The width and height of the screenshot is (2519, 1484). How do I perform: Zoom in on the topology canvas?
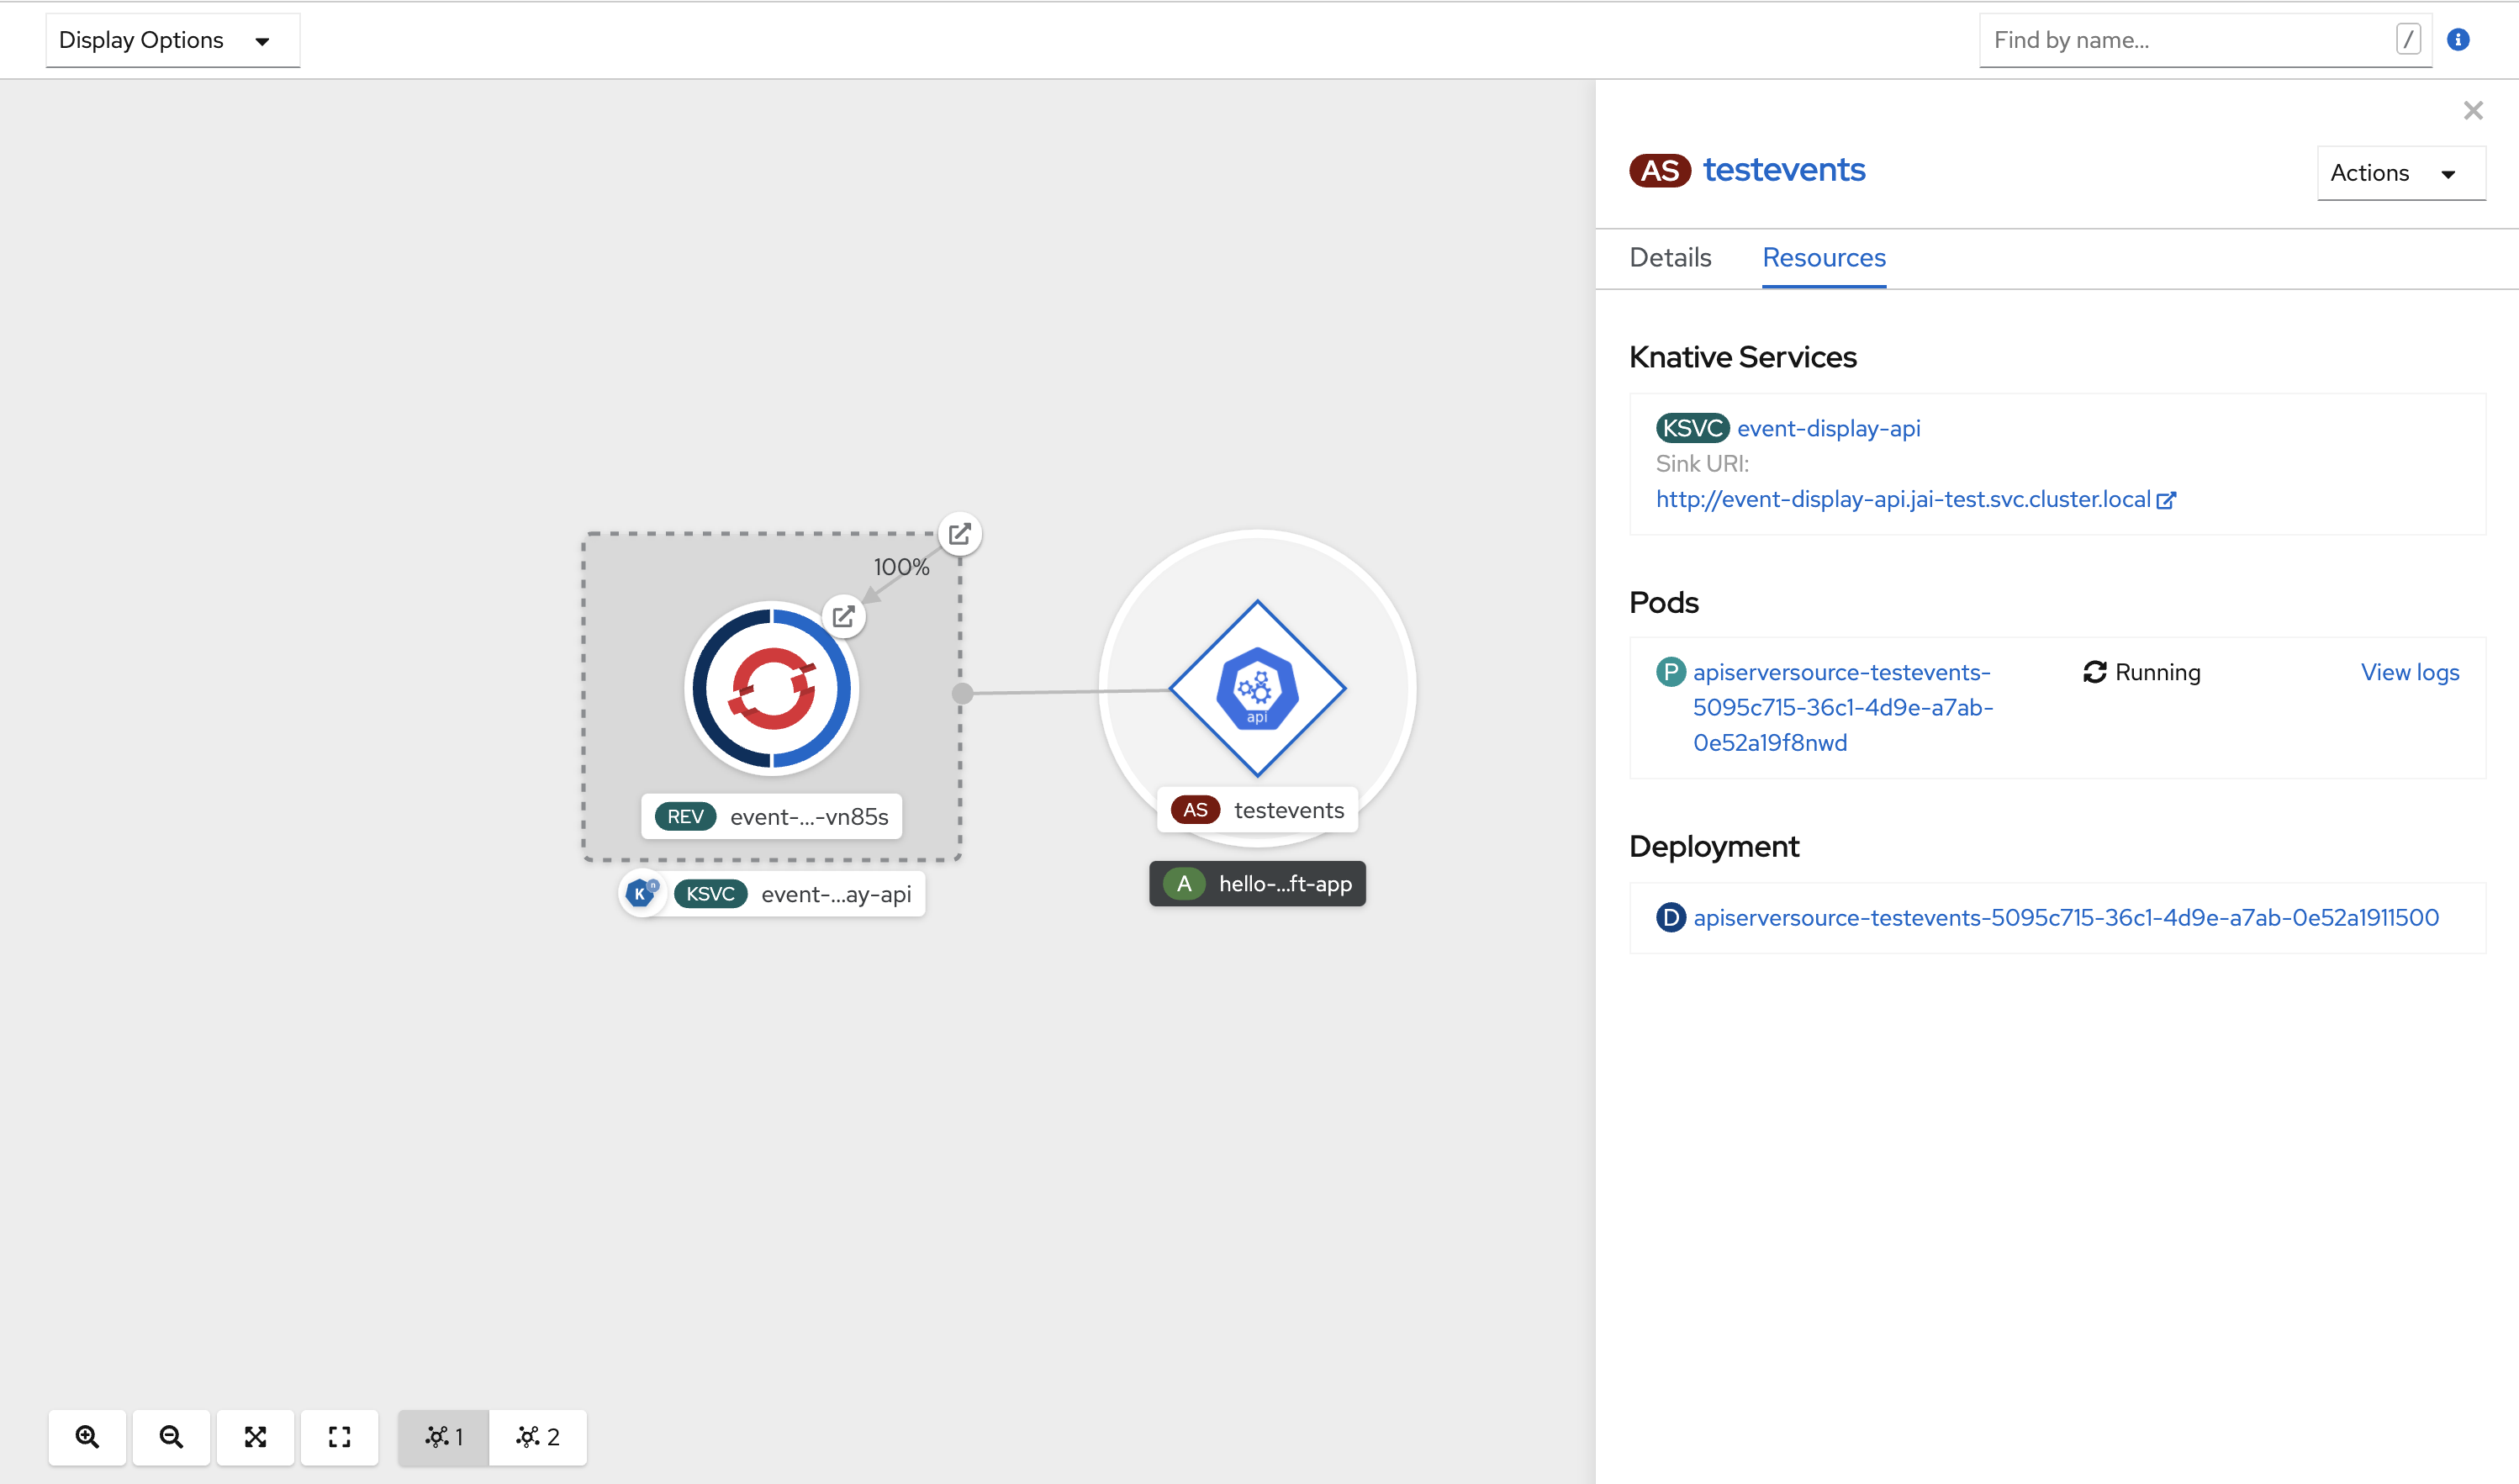point(87,1437)
